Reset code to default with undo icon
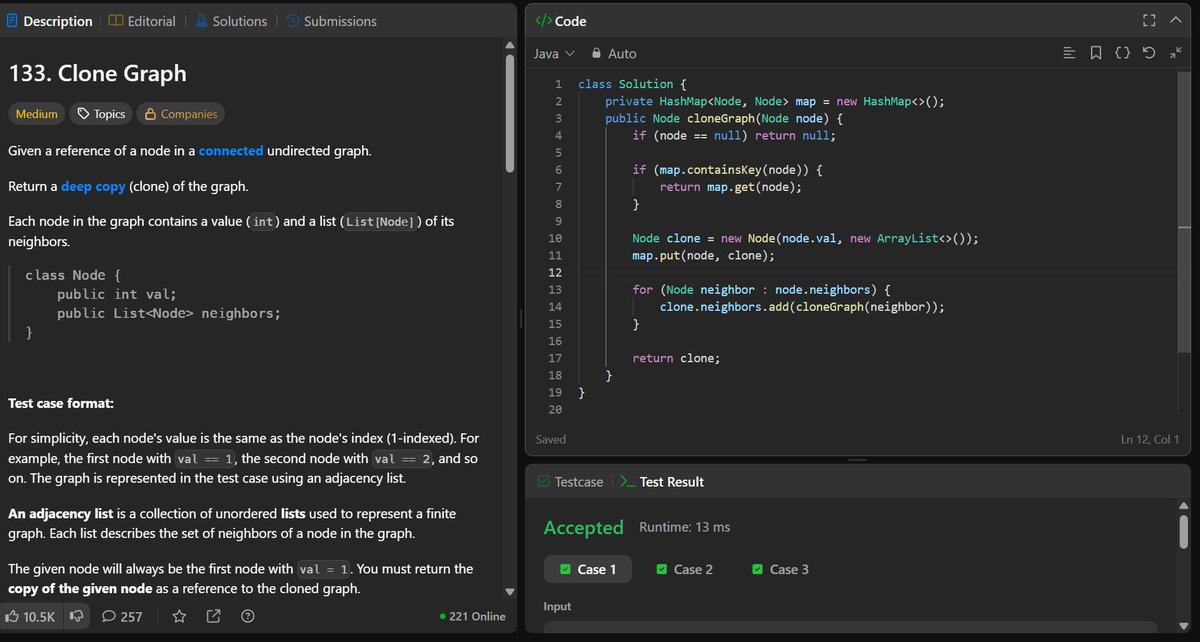1200x642 pixels. 1149,53
